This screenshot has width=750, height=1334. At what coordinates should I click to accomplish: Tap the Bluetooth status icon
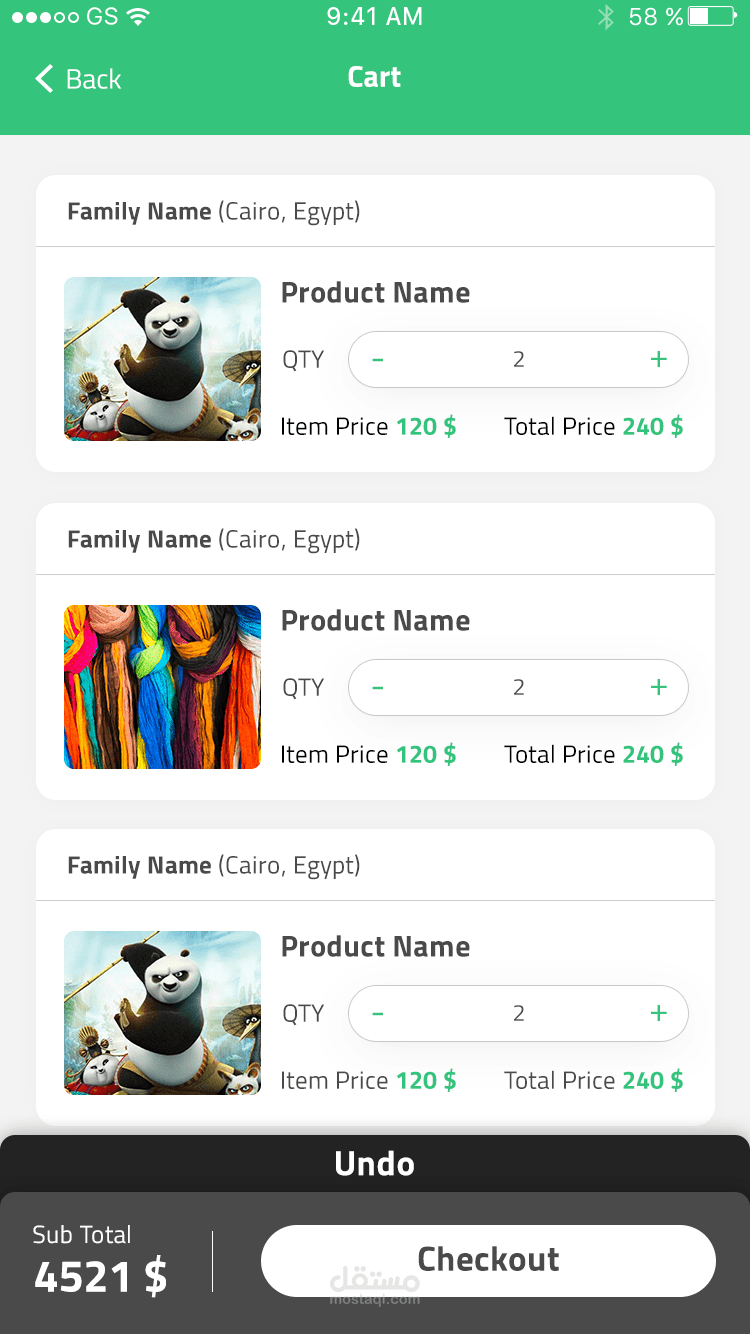point(605,17)
